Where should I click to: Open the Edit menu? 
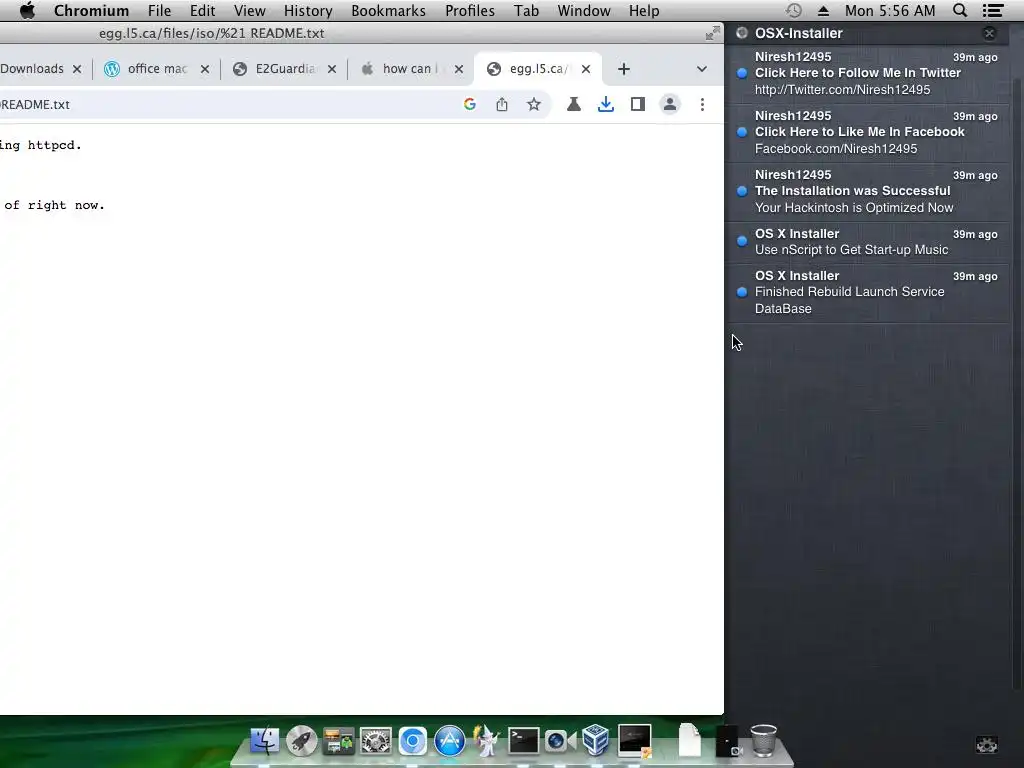point(202,10)
